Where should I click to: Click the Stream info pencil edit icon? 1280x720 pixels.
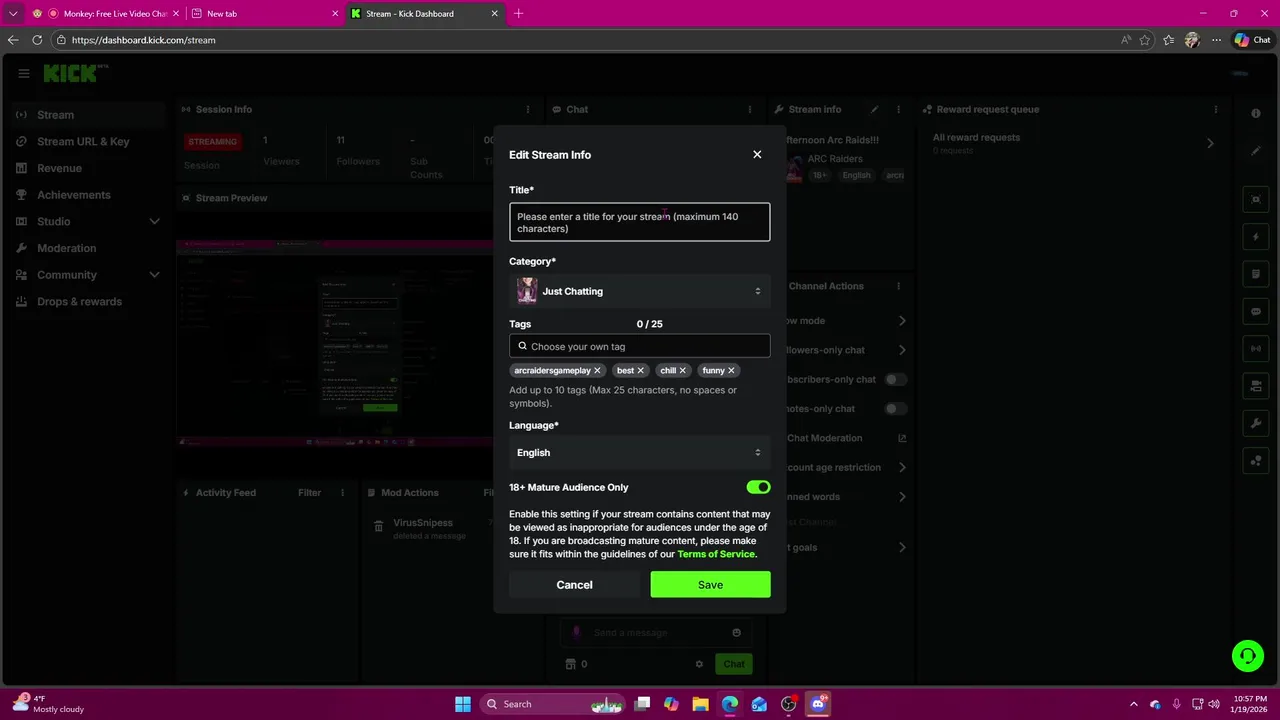pos(874,109)
